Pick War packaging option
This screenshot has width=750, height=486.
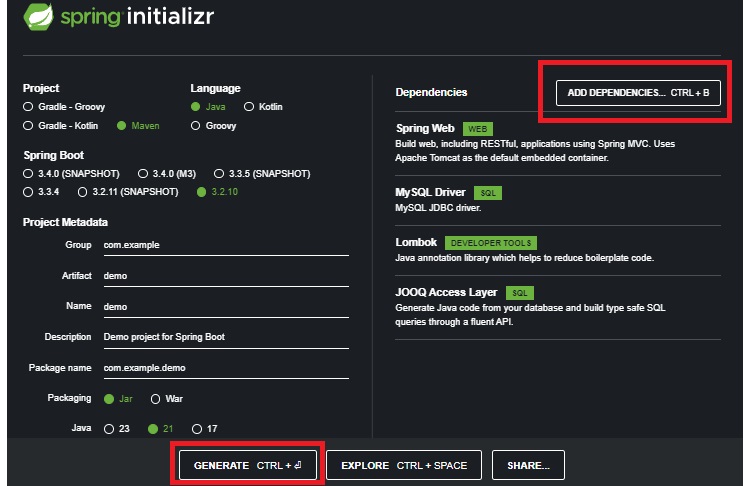pyautogui.click(x=156, y=398)
